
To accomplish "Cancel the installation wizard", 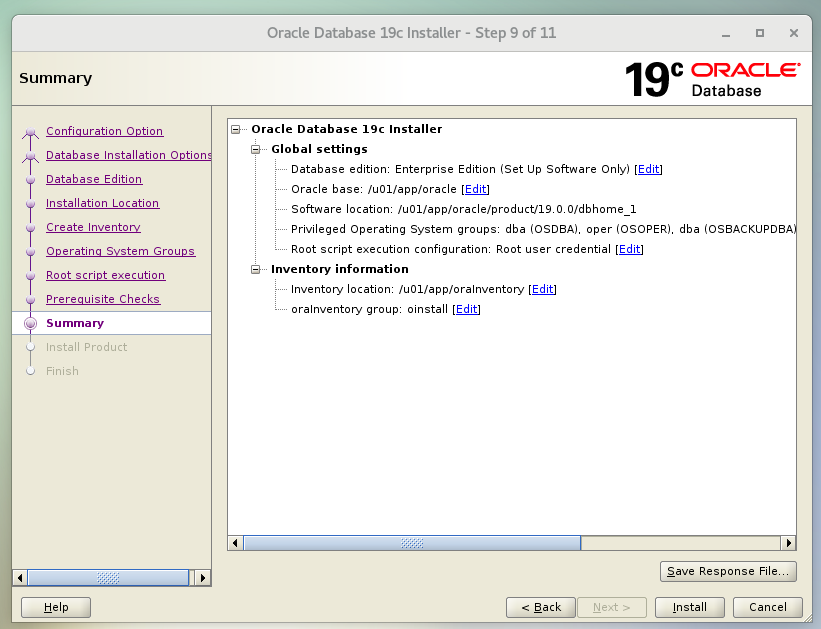I will tap(767, 607).
